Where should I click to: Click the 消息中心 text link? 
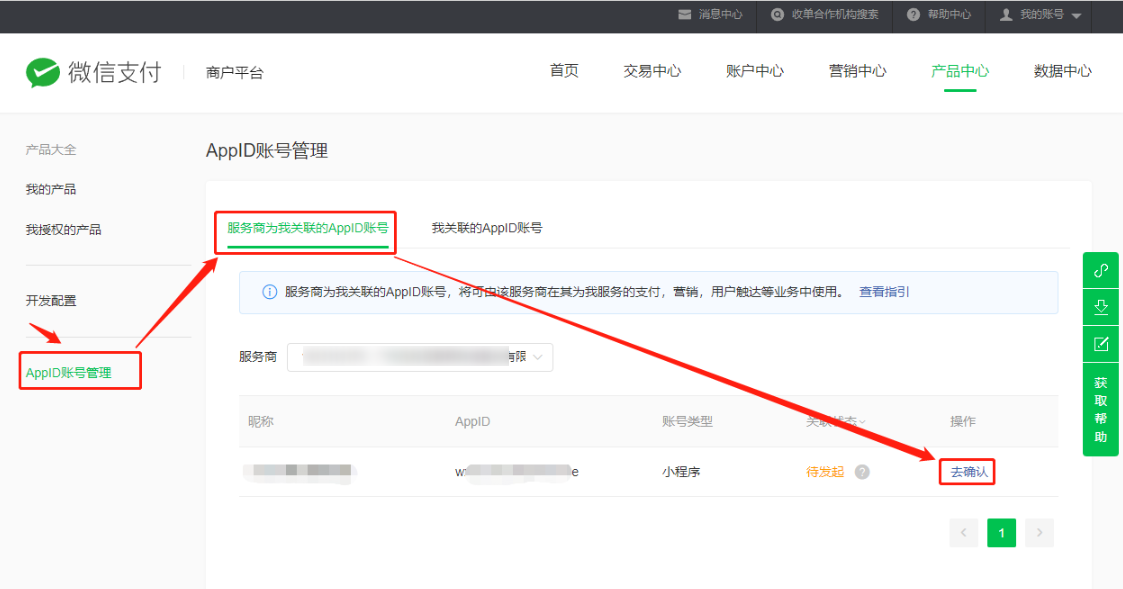(x=720, y=14)
